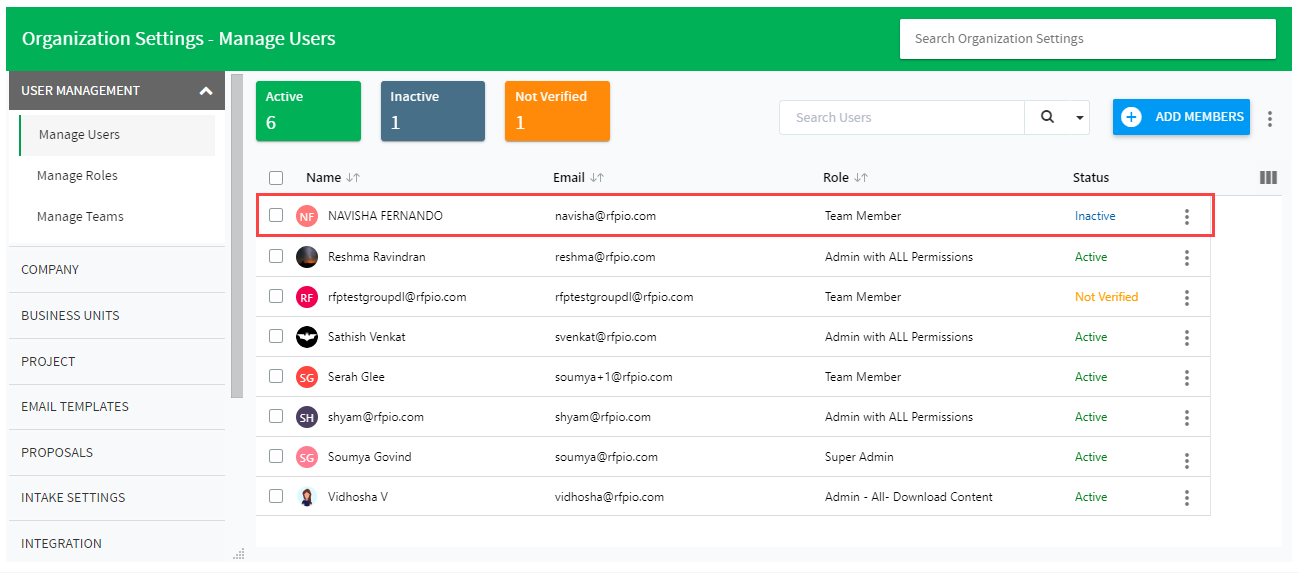Image resolution: width=1299 pixels, height=573 pixels.
Task: Filter by Not Verified users tile
Action: click(557, 111)
